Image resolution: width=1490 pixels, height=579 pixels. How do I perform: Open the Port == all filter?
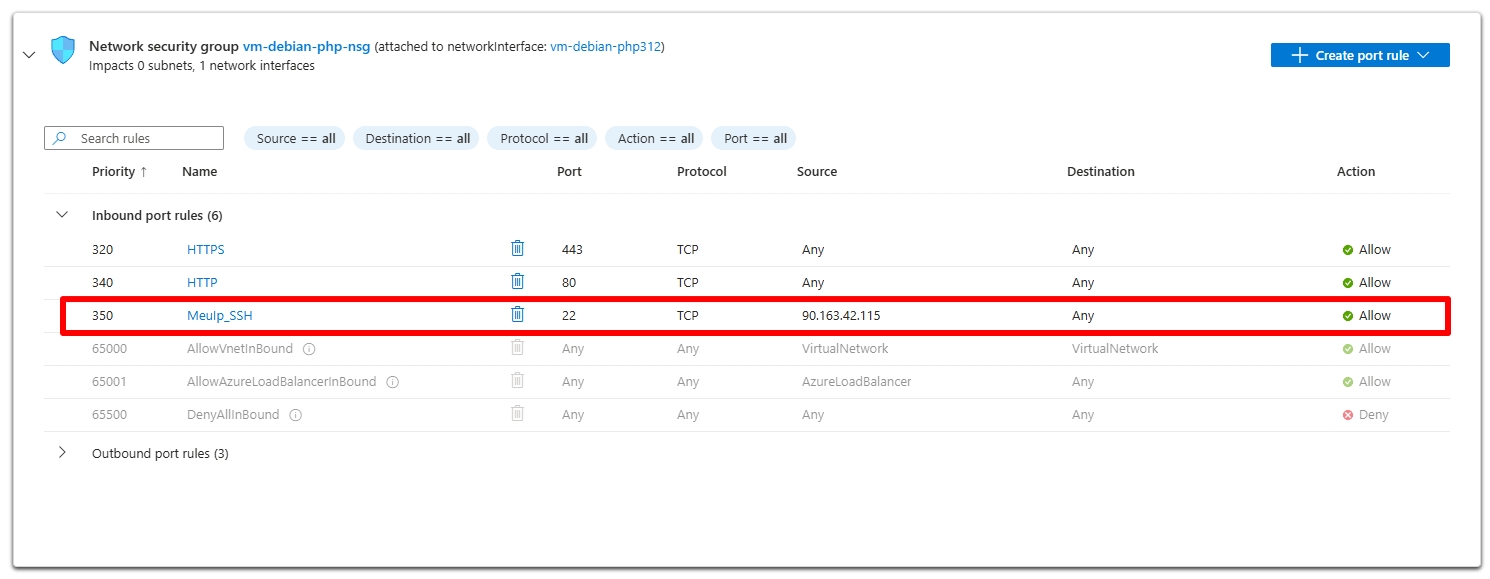[754, 138]
